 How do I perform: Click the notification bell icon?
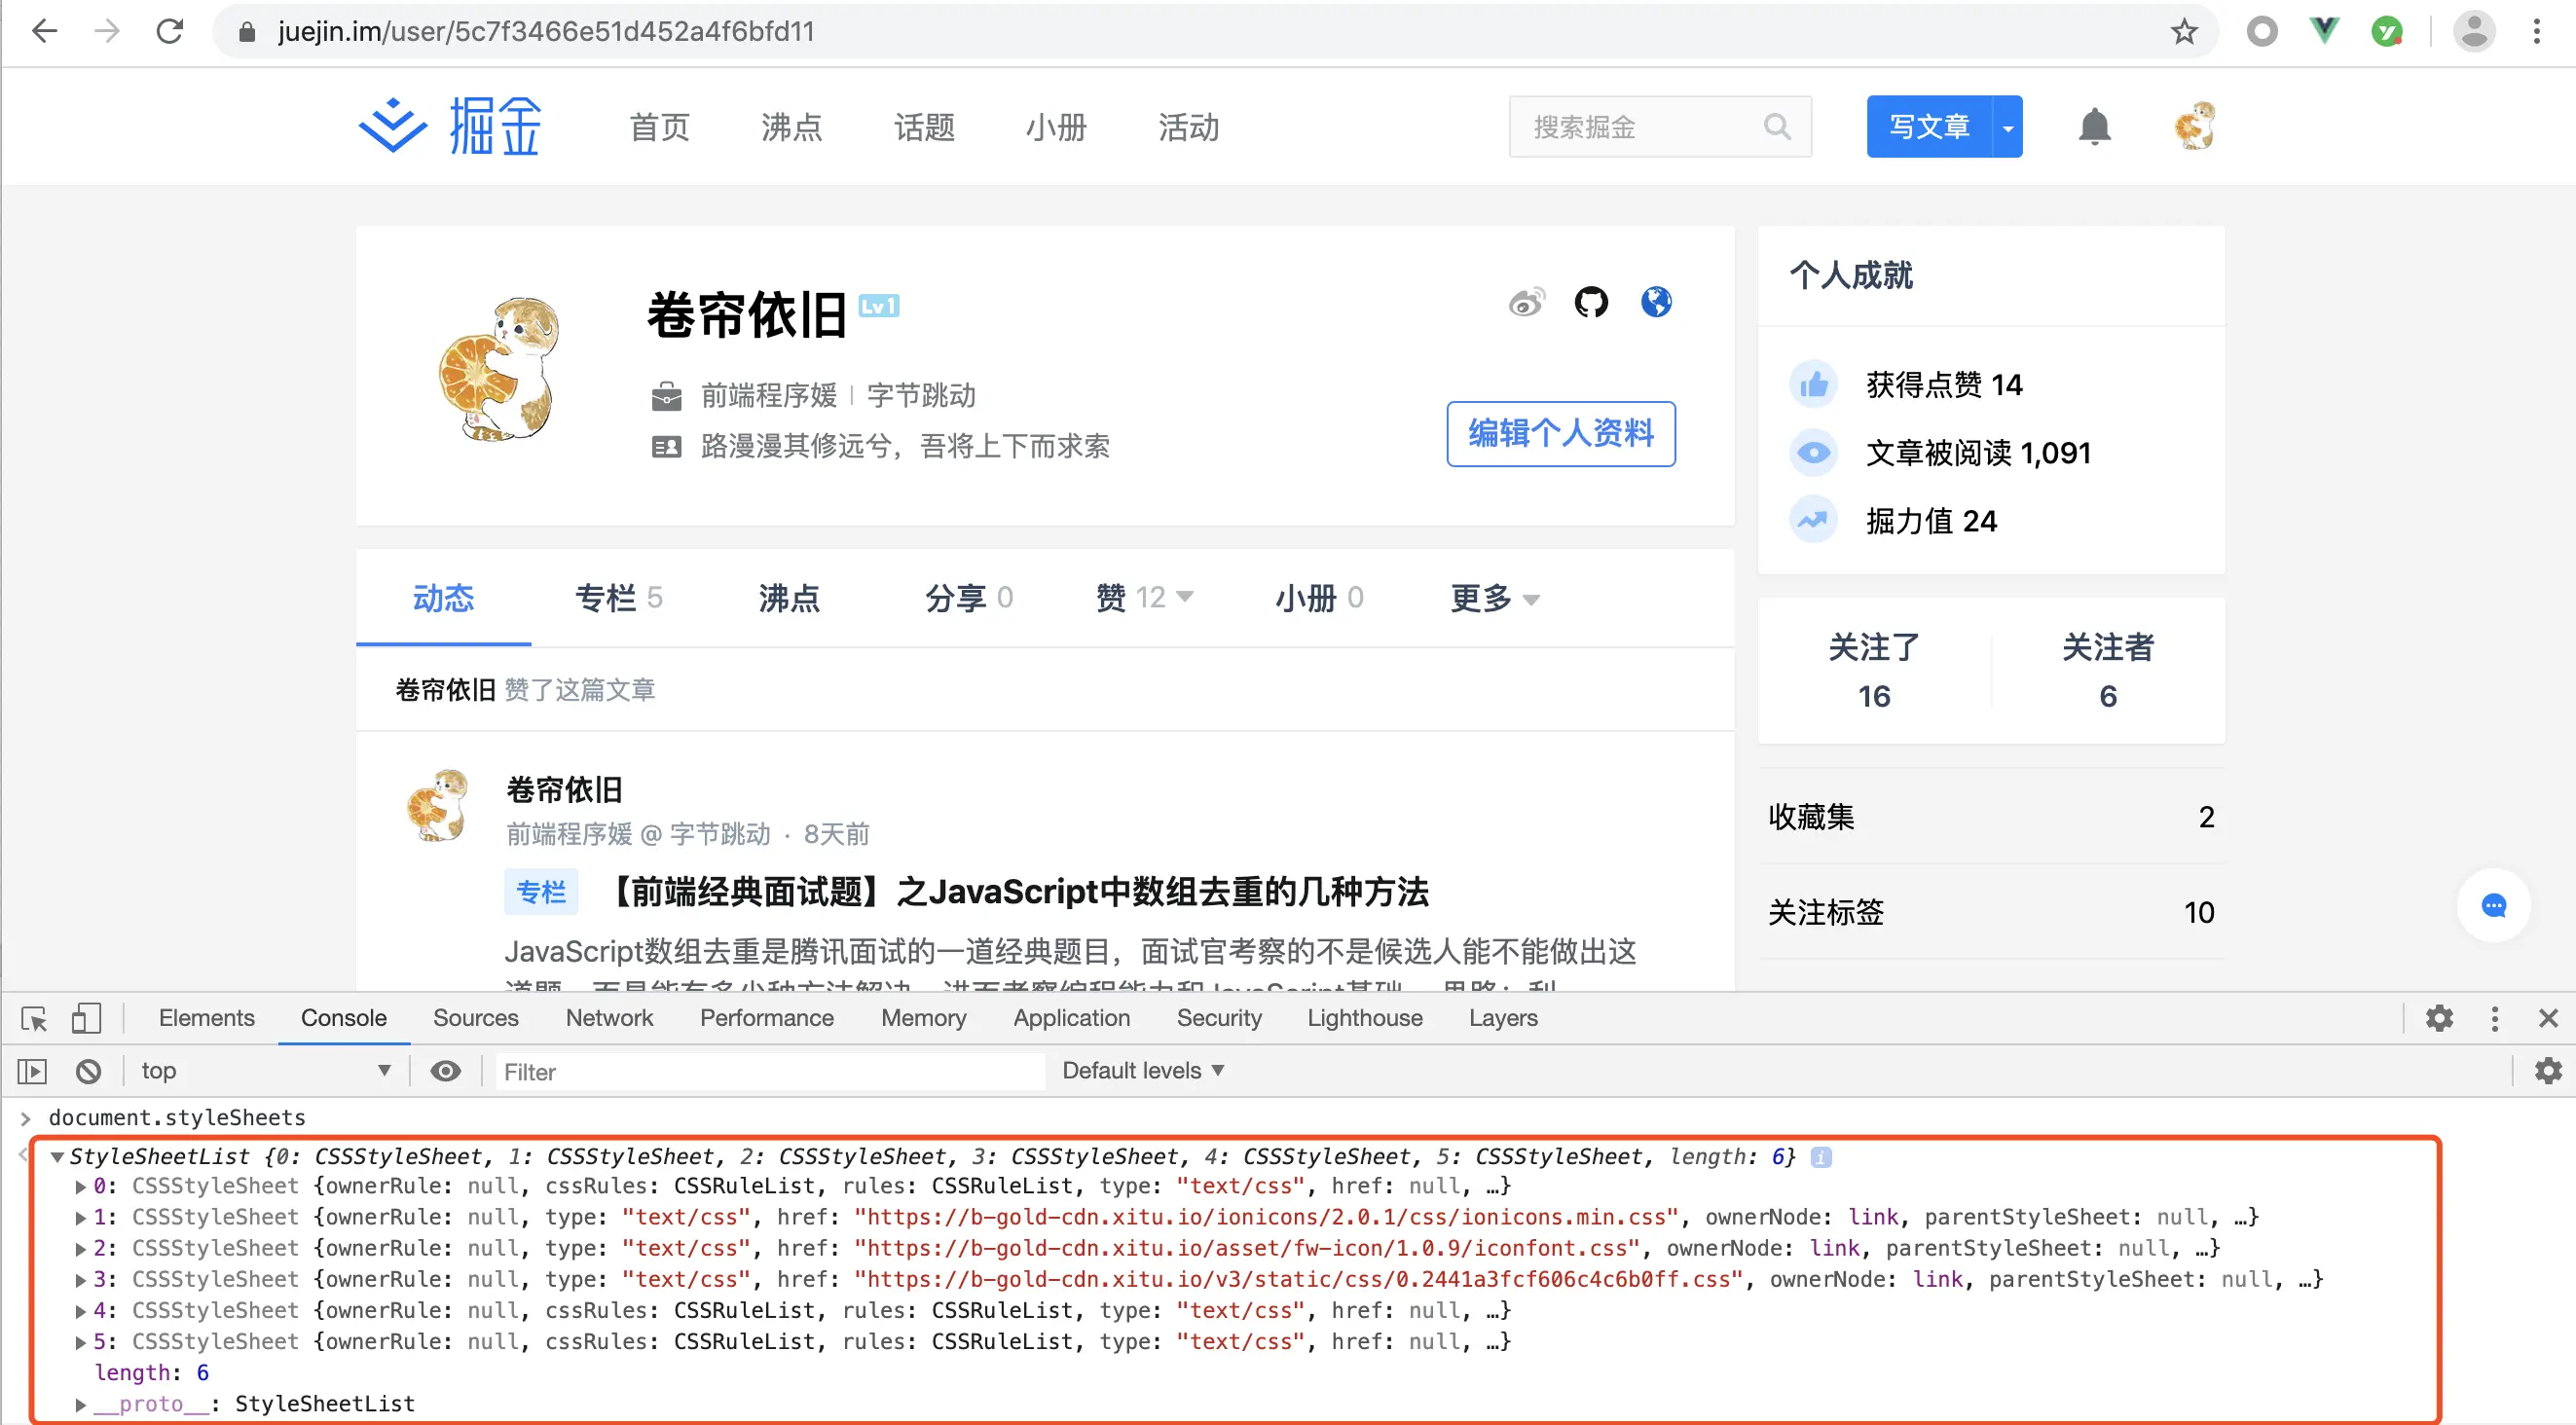pyautogui.click(x=2094, y=127)
